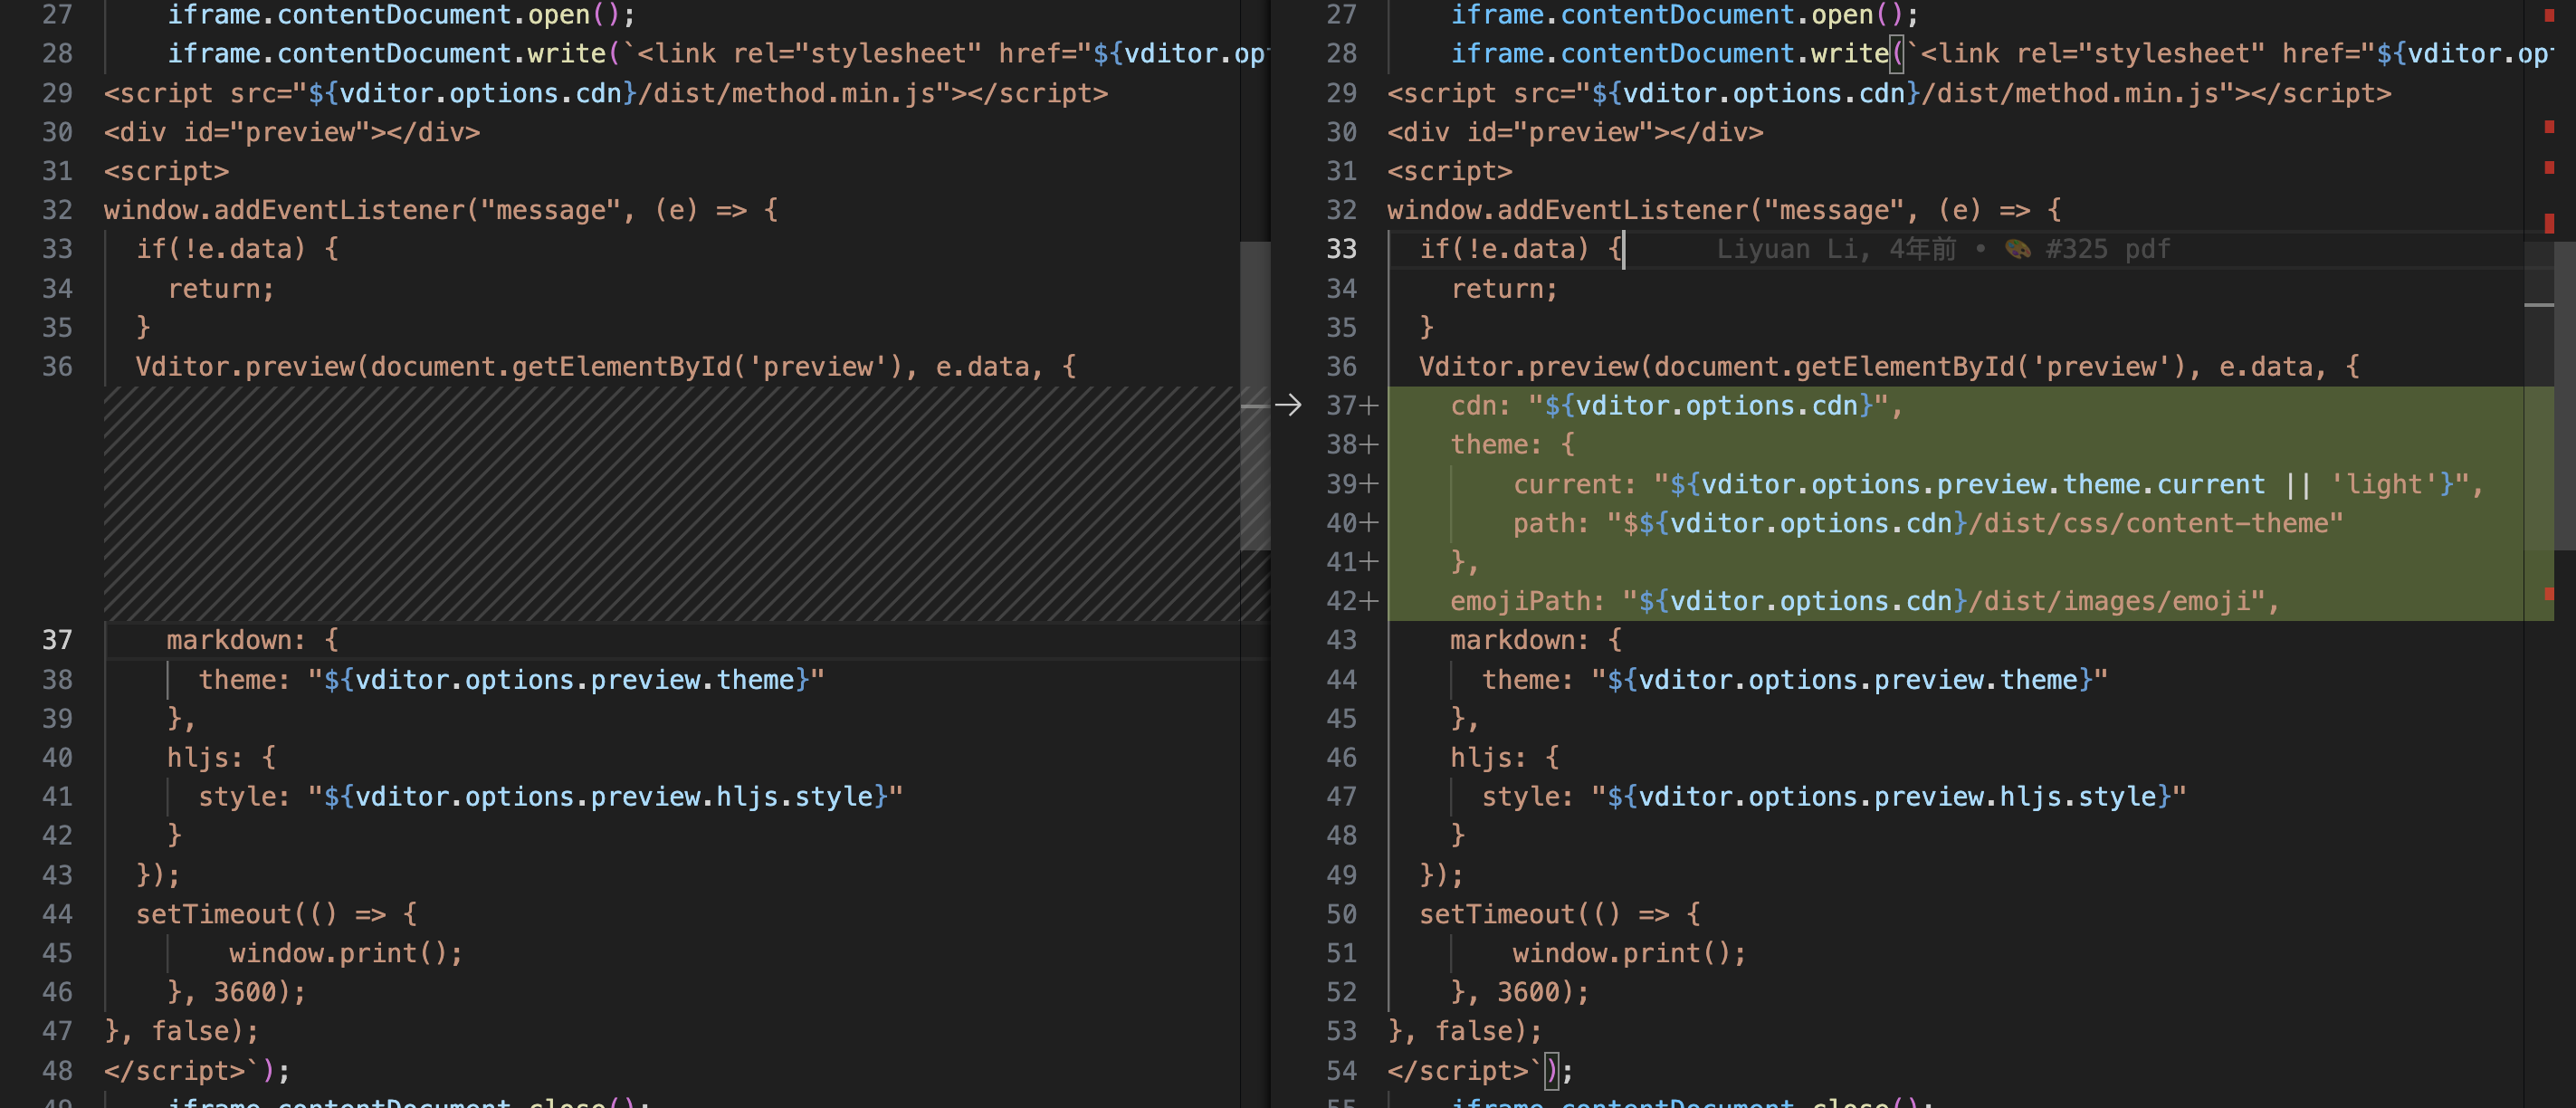Screen dimensions: 2576x1108
Task: Click the plus marker on line 40
Action: [1369, 523]
